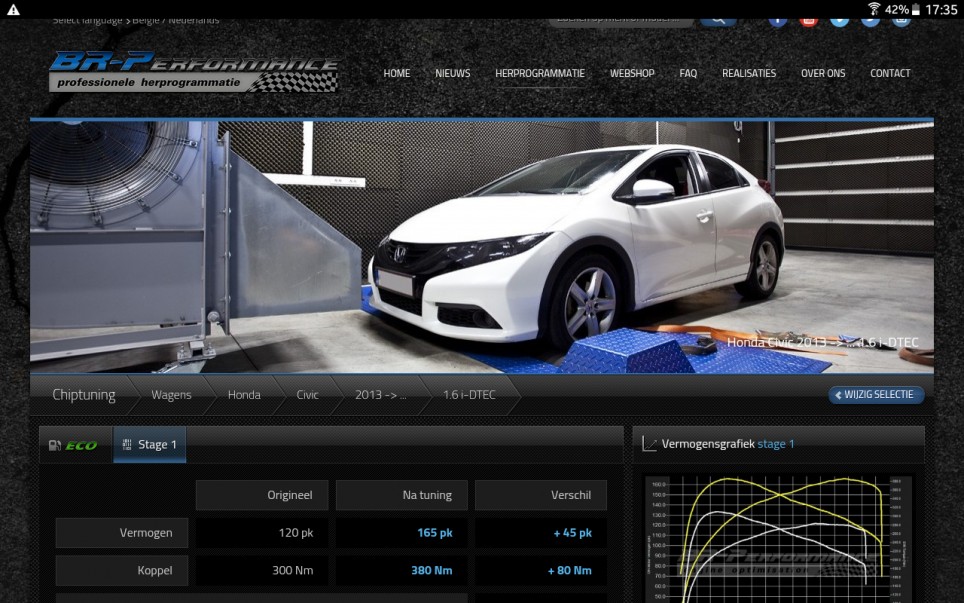Click the '1.6 i-DTEC' breadcrumb
The image size is (964, 603).
(469, 395)
